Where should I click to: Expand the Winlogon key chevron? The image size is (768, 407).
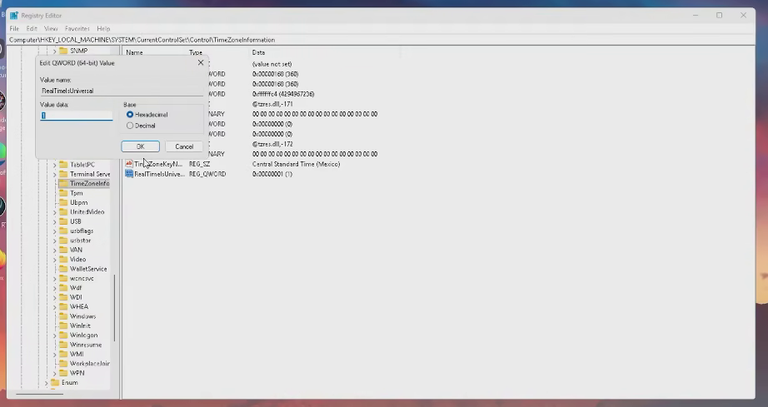click(55, 335)
